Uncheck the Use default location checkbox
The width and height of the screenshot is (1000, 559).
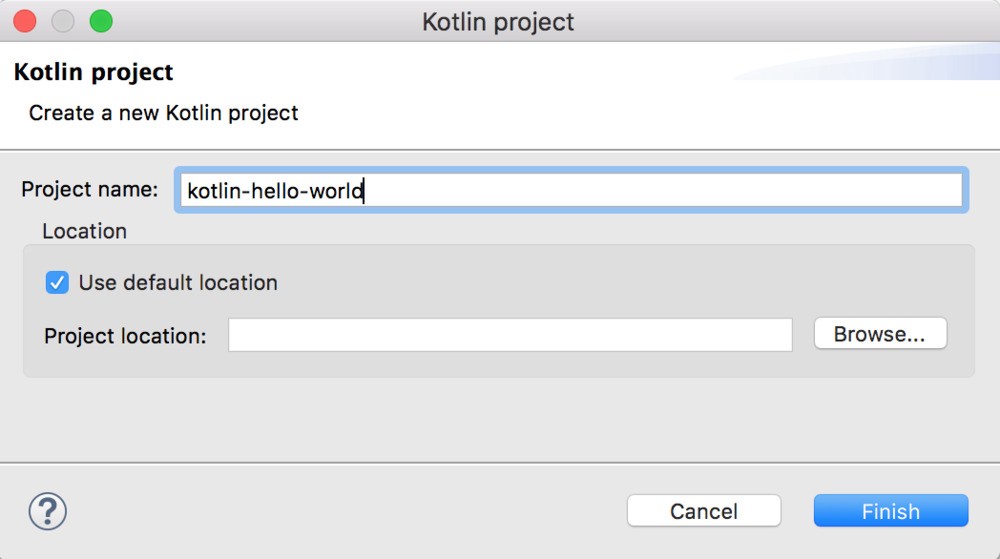tap(57, 283)
